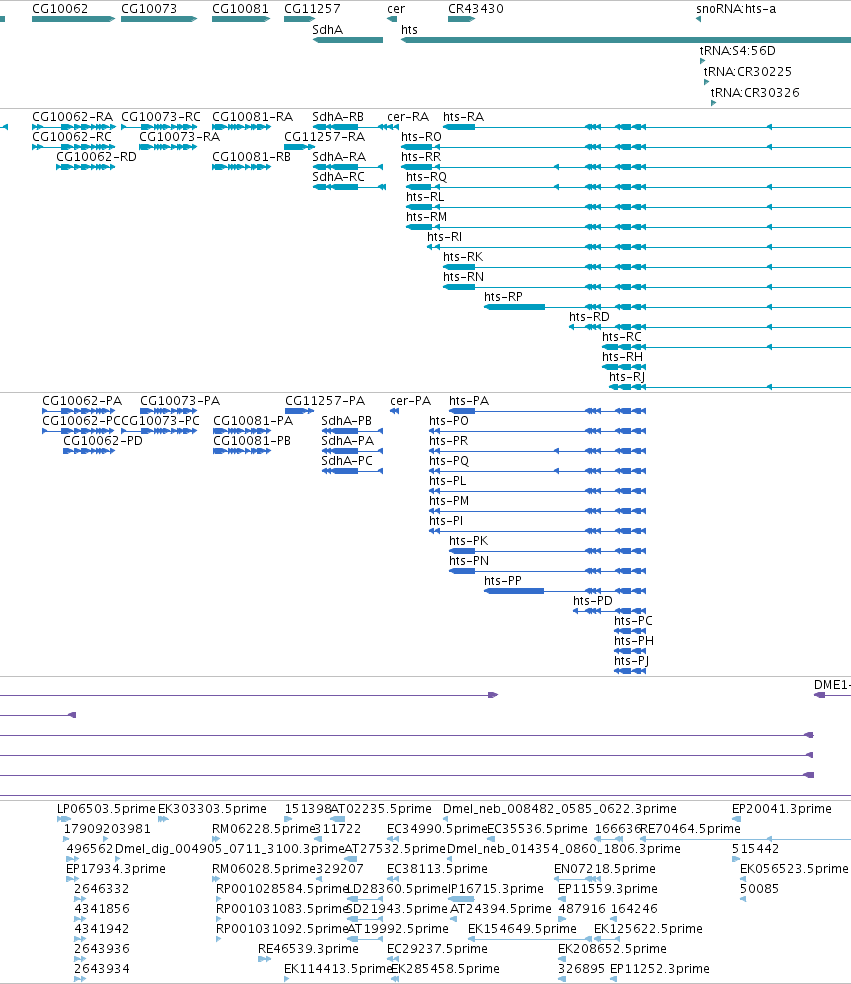The height and width of the screenshot is (984, 851).
Task: Click the CG10073 gene label
Action: (149, 9)
